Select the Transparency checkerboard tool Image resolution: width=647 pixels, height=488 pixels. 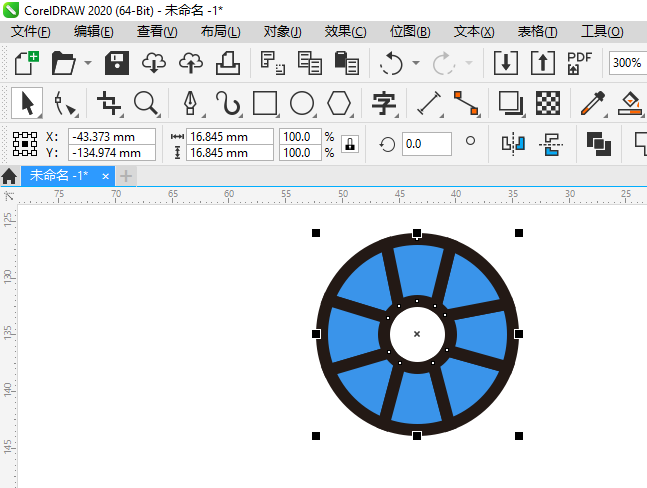[548, 103]
